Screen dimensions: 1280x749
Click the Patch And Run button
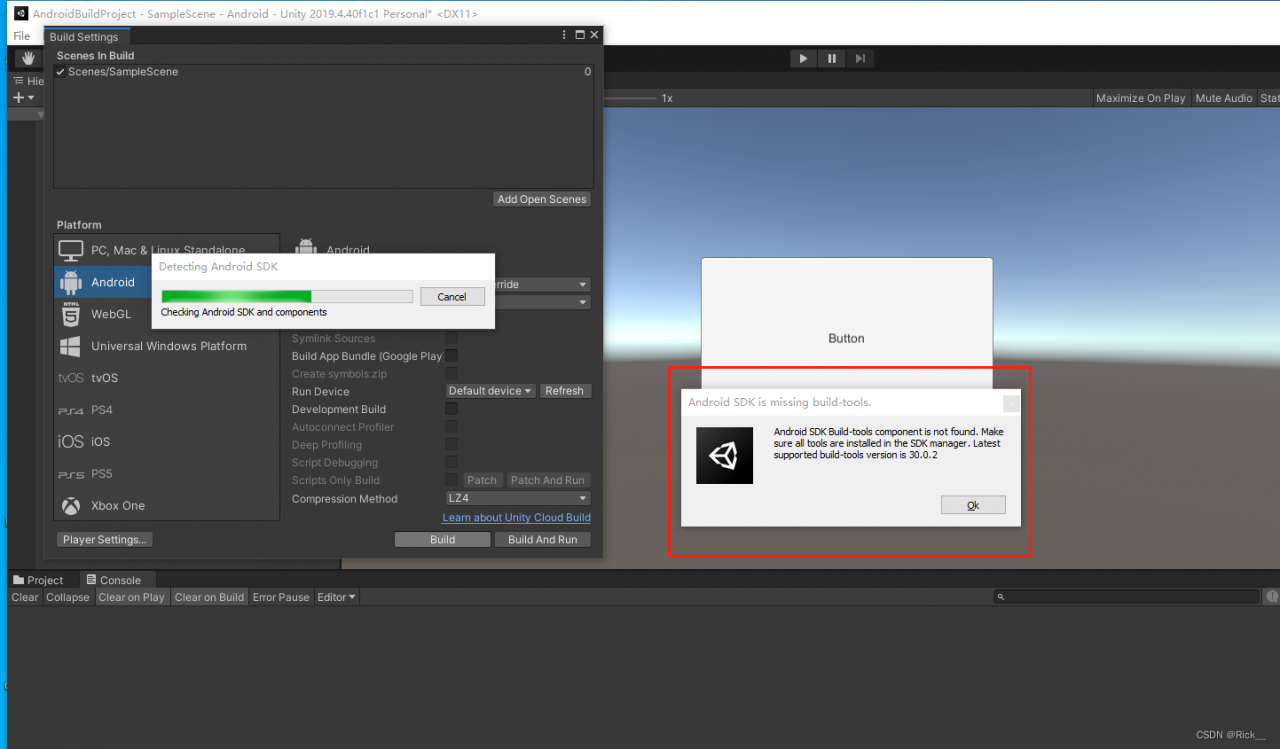click(547, 480)
